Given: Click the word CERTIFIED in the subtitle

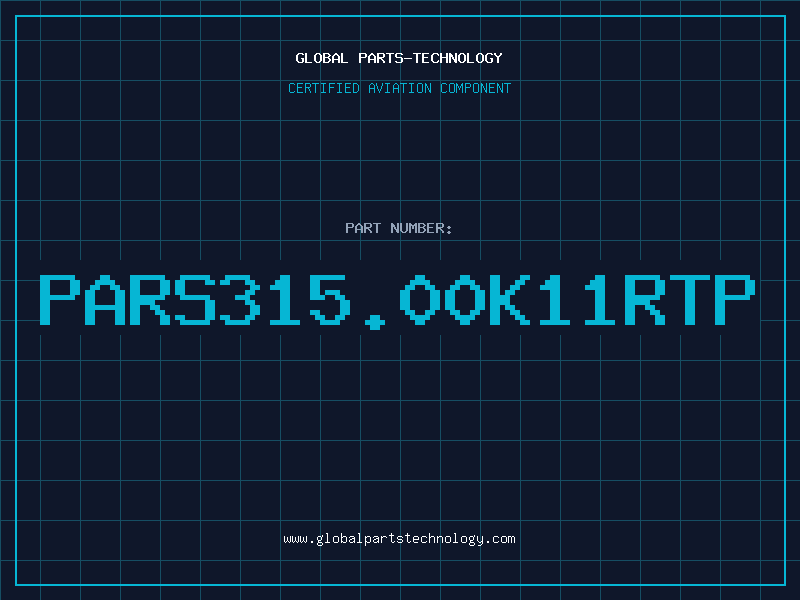Looking at the screenshot, I should click(324, 88).
